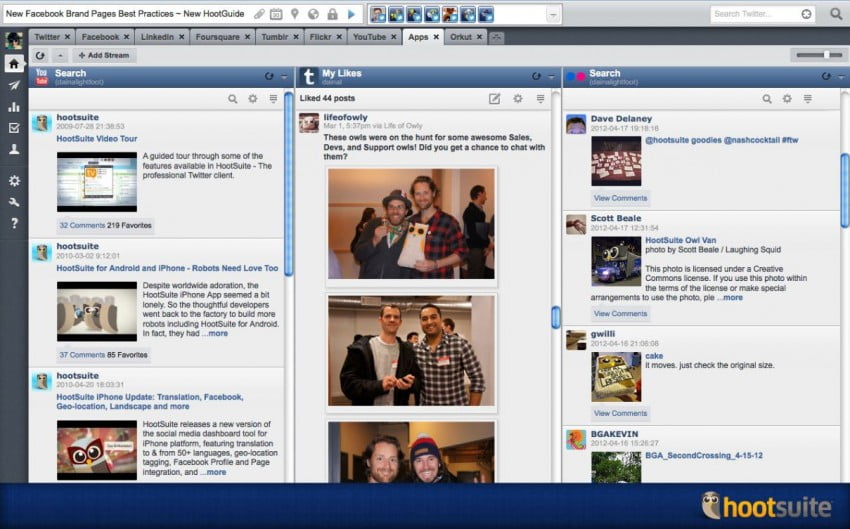Open the refresh interval dropdown beside refresh button
The width and height of the screenshot is (850, 529).
(60, 55)
